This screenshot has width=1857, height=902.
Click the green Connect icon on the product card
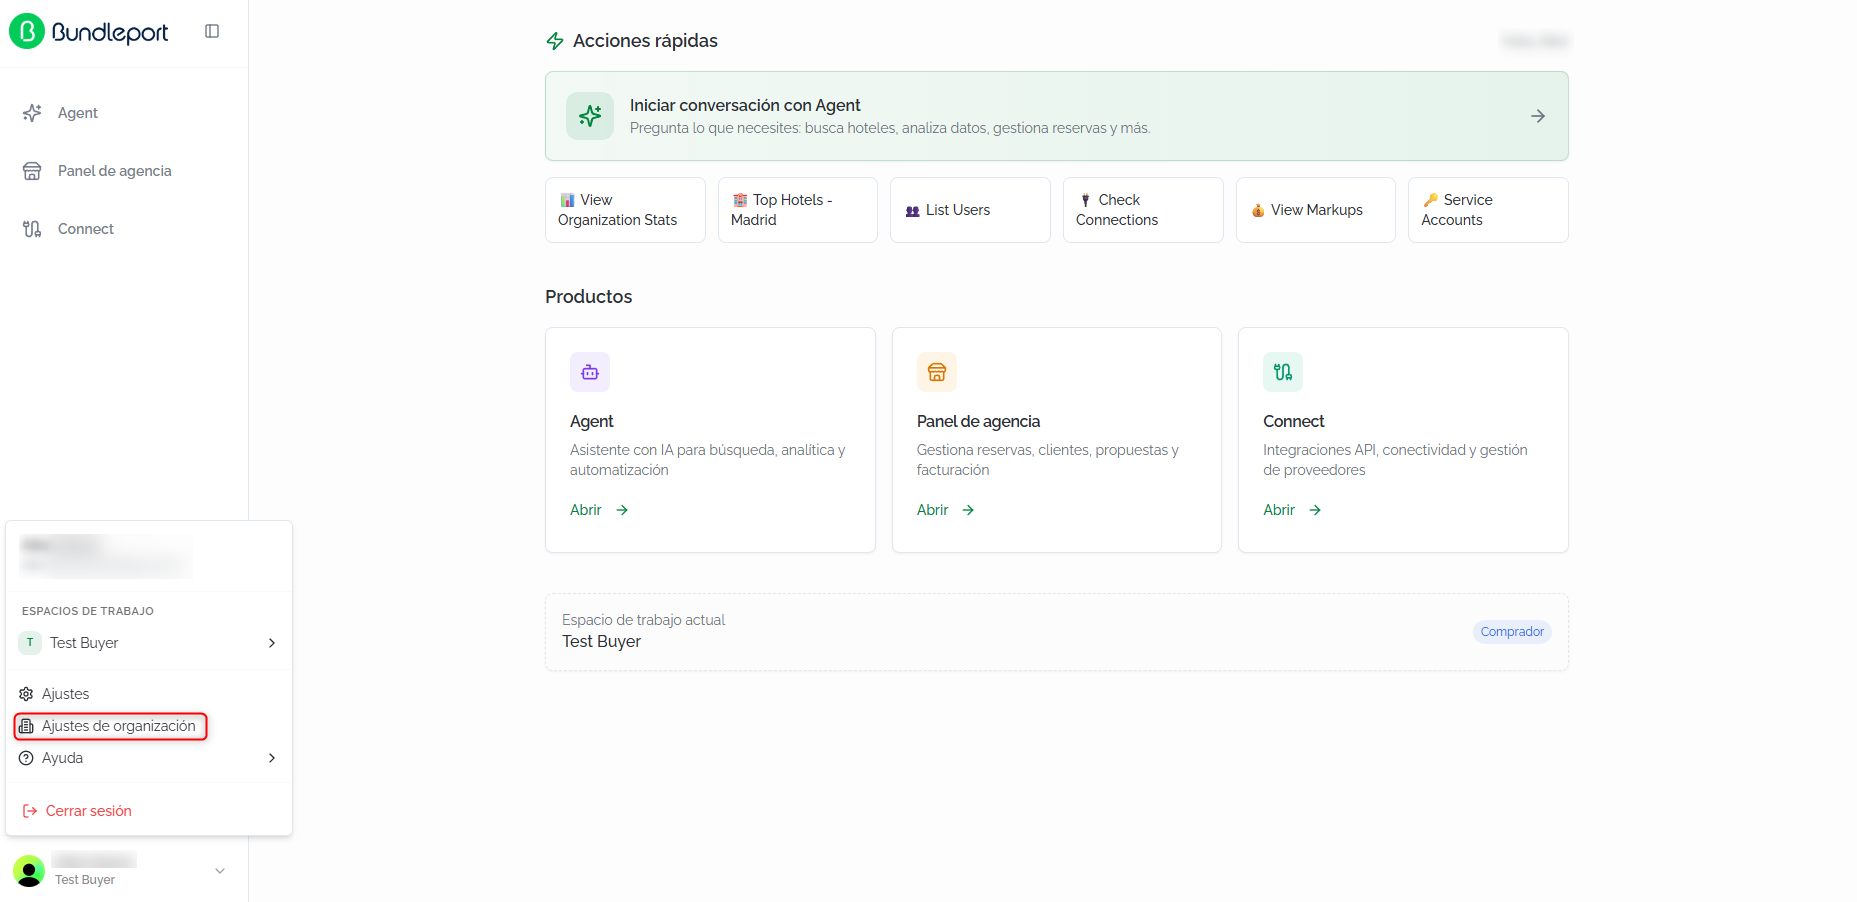pyautogui.click(x=1283, y=372)
